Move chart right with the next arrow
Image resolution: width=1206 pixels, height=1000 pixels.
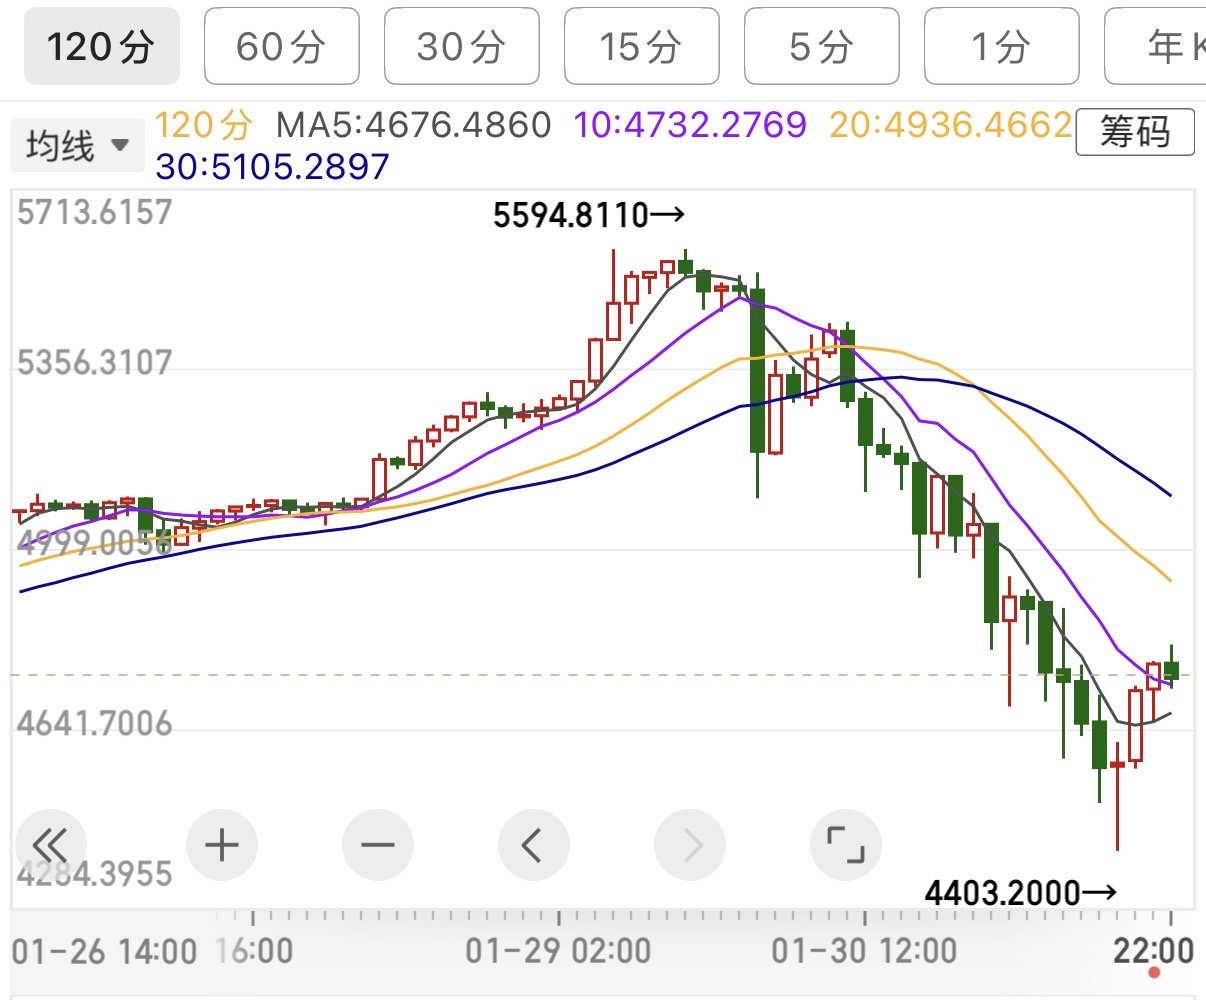click(690, 846)
